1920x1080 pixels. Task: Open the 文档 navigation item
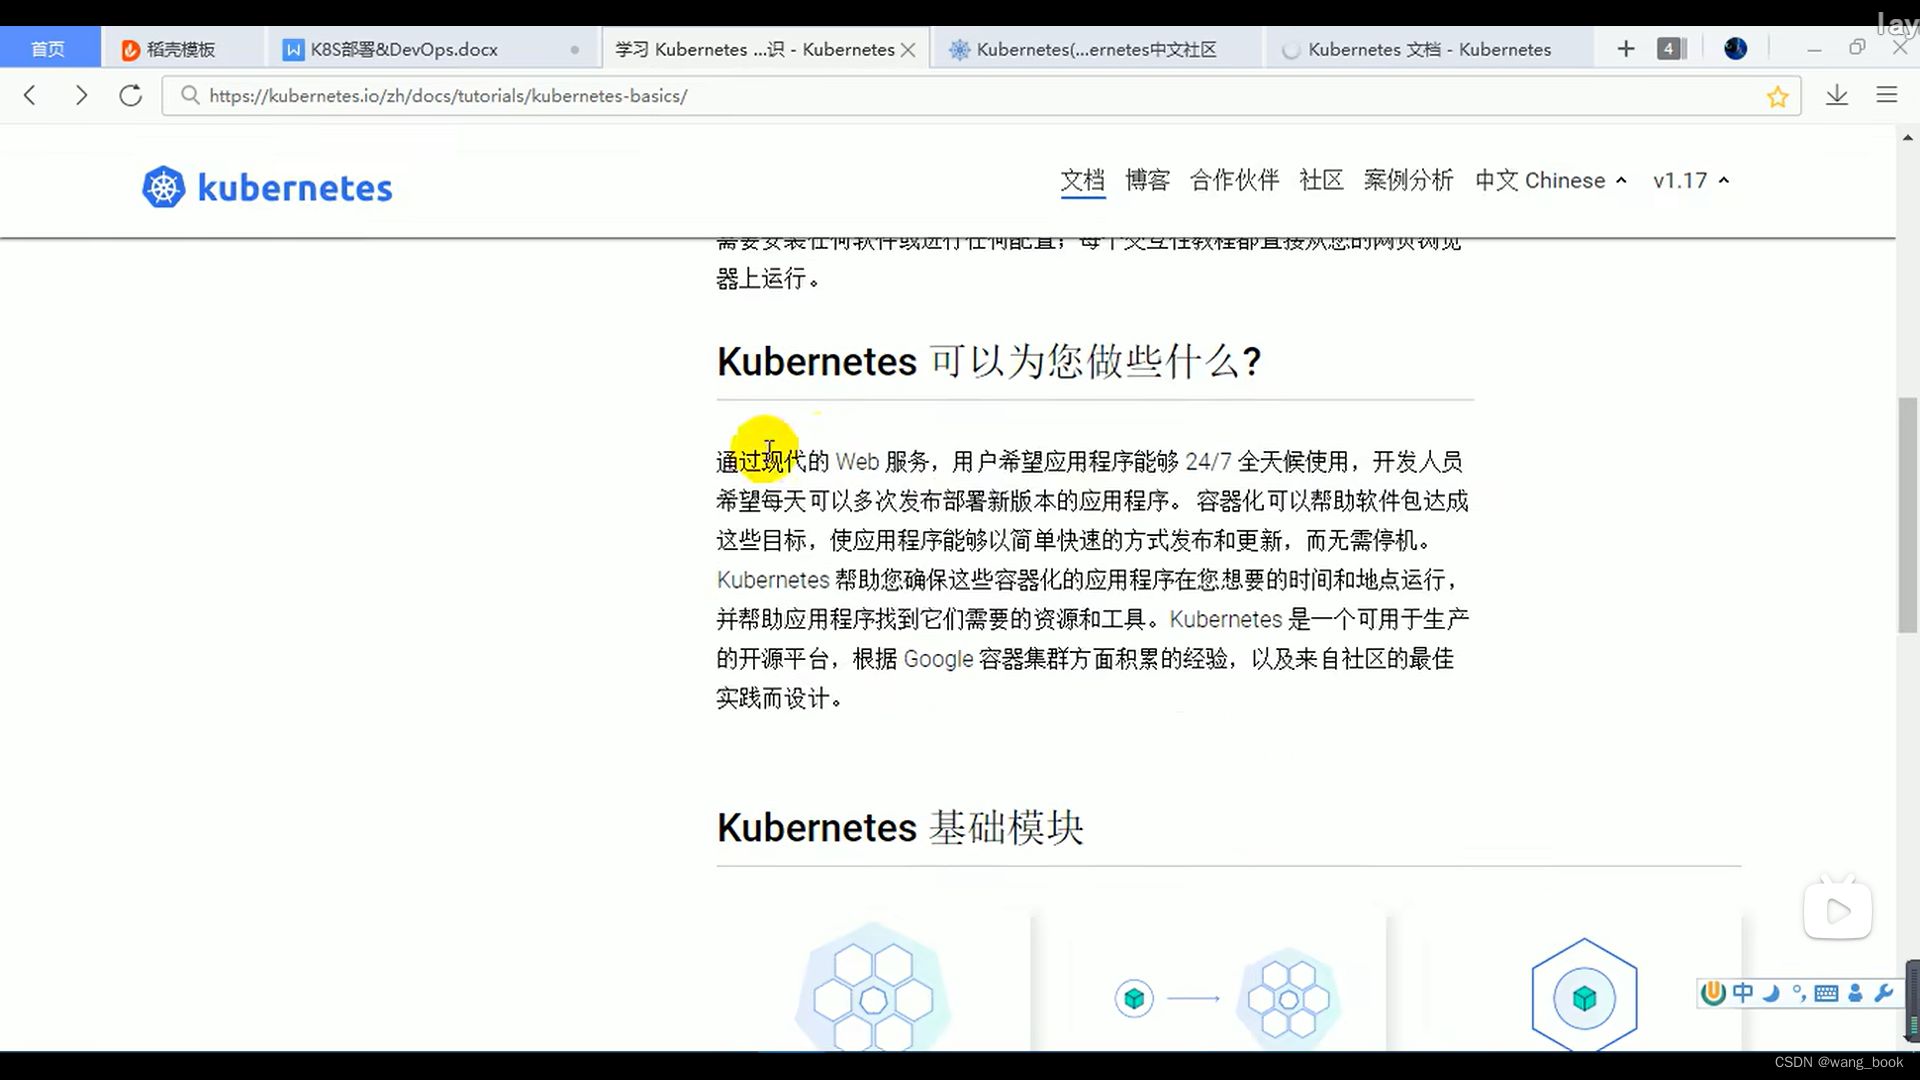coord(1083,181)
